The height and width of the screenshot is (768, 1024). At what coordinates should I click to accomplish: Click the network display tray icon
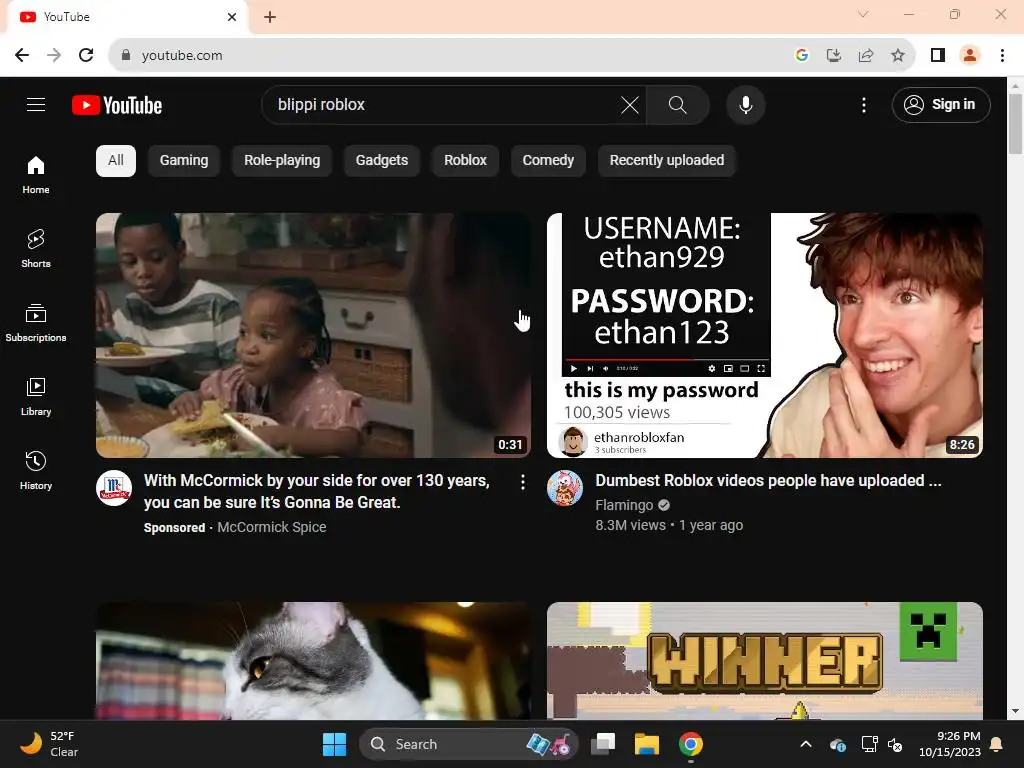click(869, 744)
